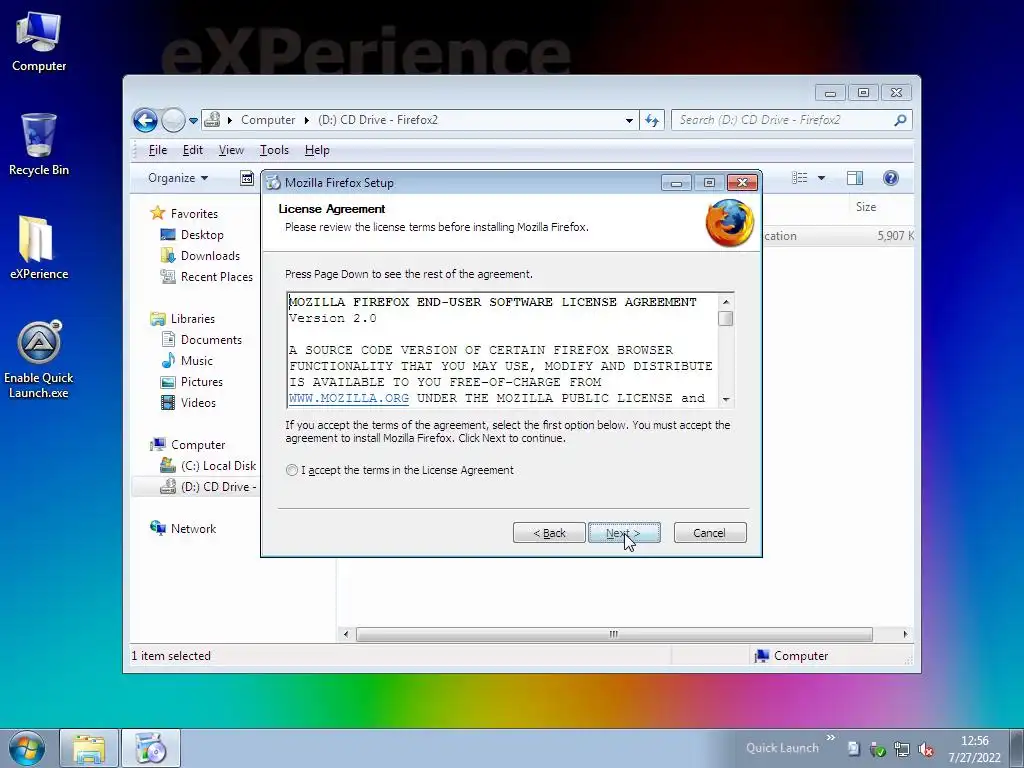Image resolution: width=1024 pixels, height=768 pixels.
Task: Click the Explorer horizontal scrollbar thumb
Action: click(x=614, y=634)
